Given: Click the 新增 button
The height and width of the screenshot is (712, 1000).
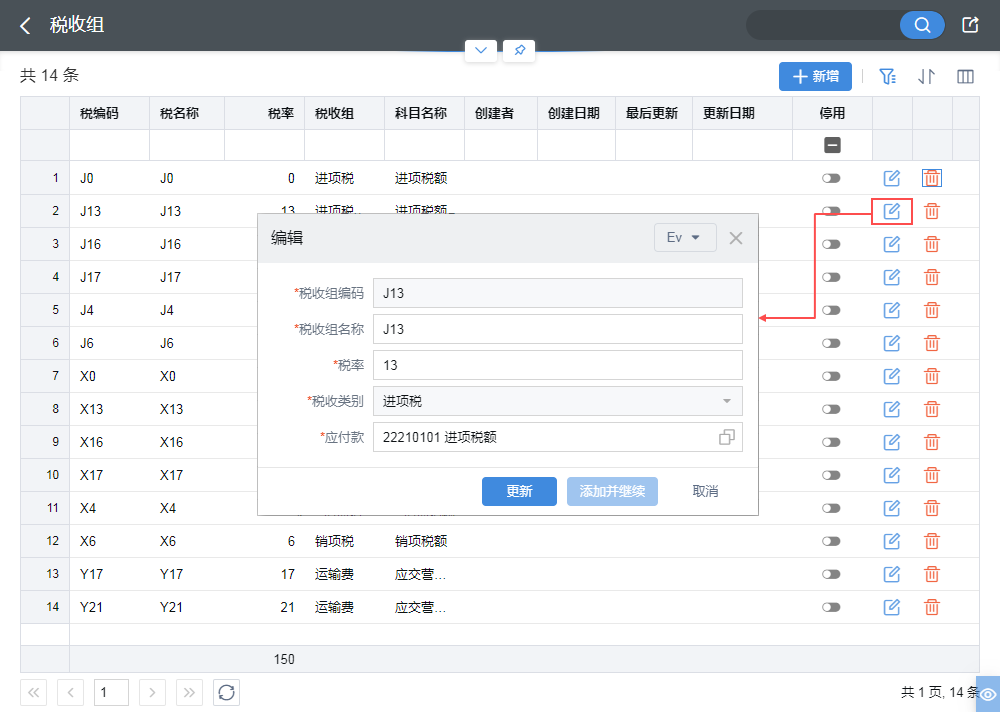Looking at the screenshot, I should pos(815,77).
